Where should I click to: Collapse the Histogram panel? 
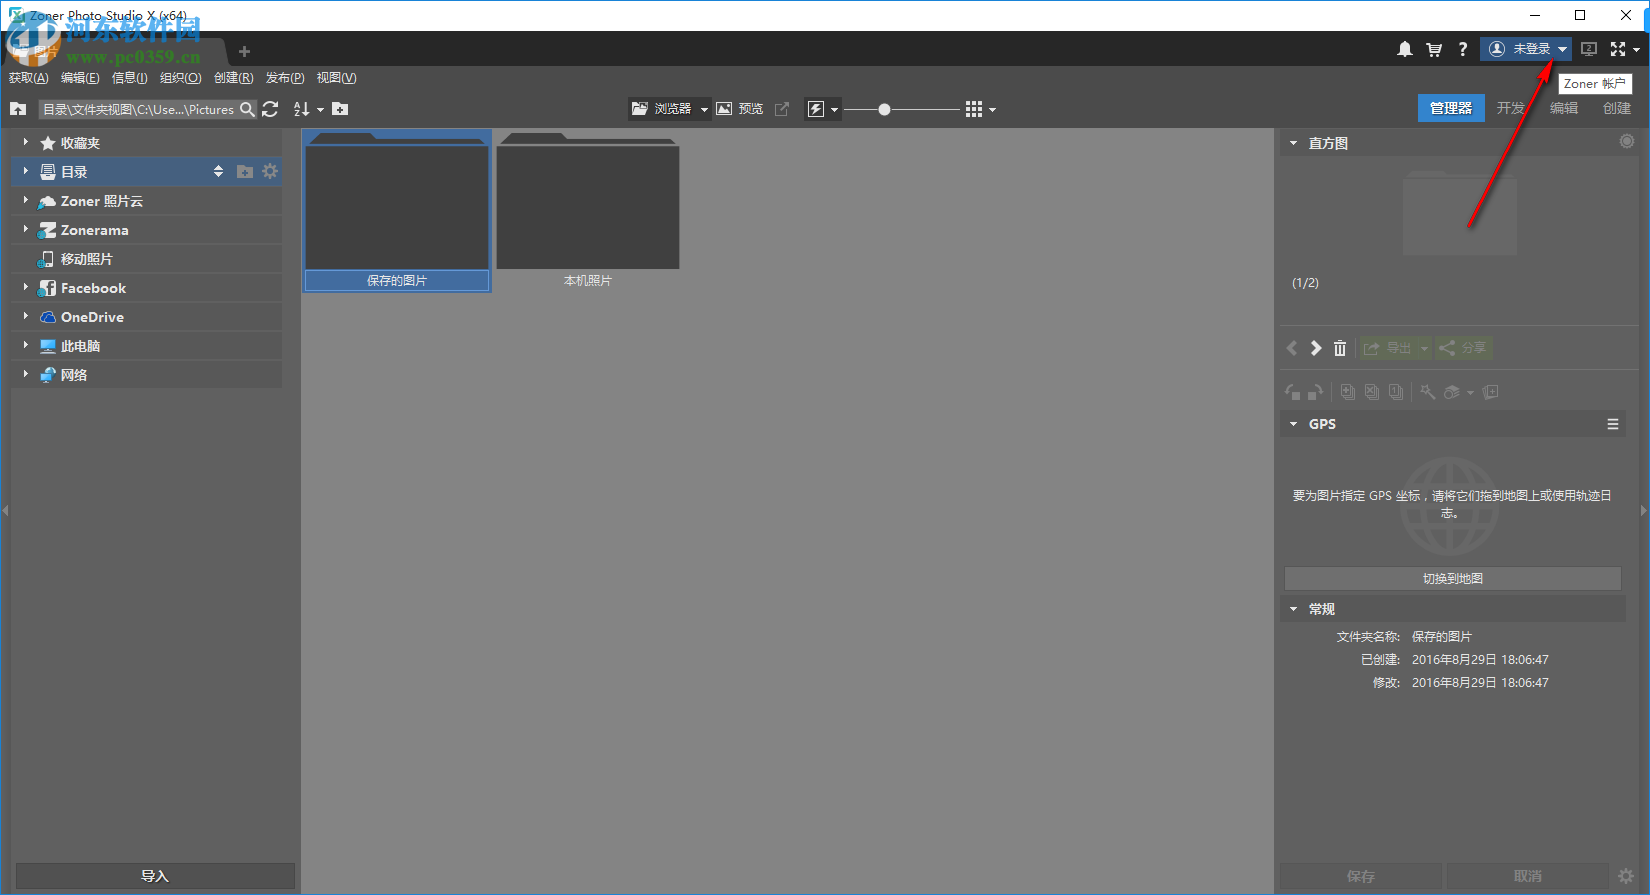1293,143
